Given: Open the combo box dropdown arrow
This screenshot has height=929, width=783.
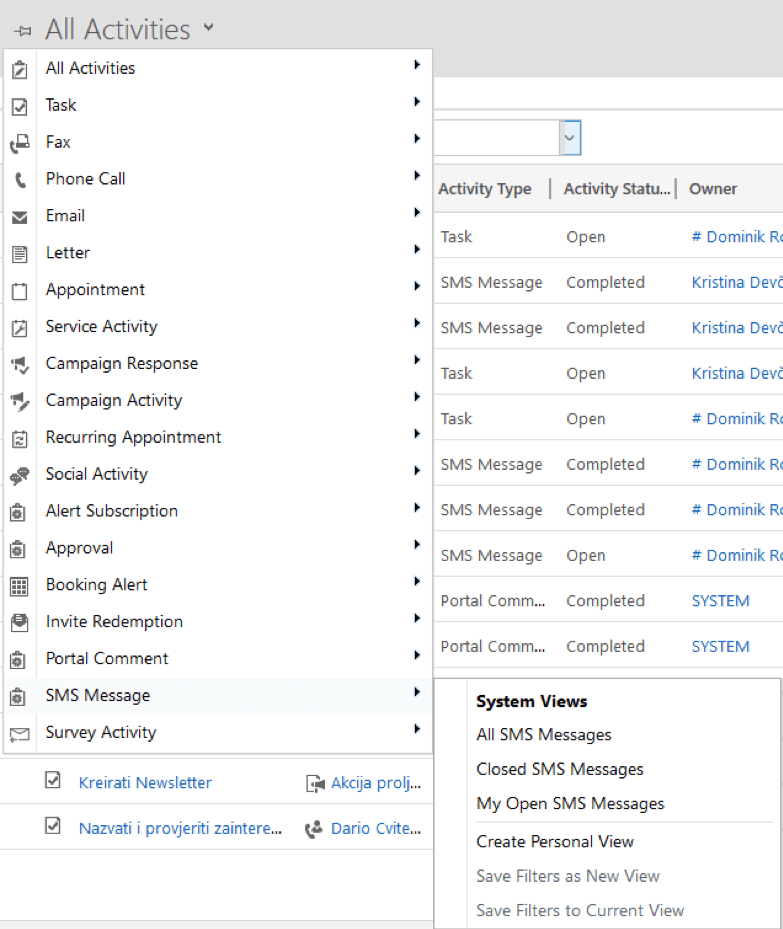Looking at the screenshot, I should (x=570, y=138).
